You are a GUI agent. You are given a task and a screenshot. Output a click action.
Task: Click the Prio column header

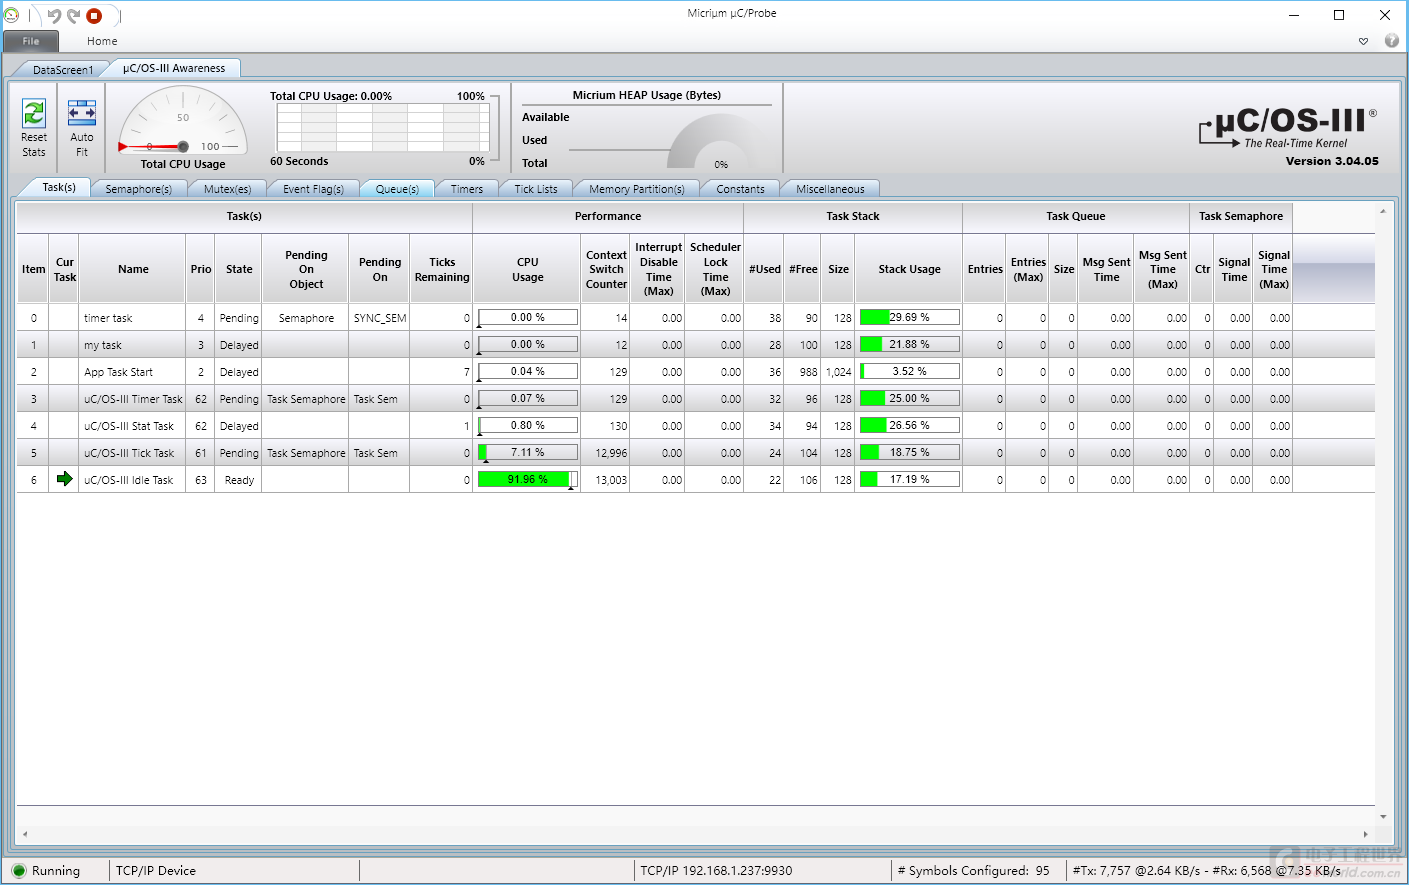pyautogui.click(x=201, y=269)
